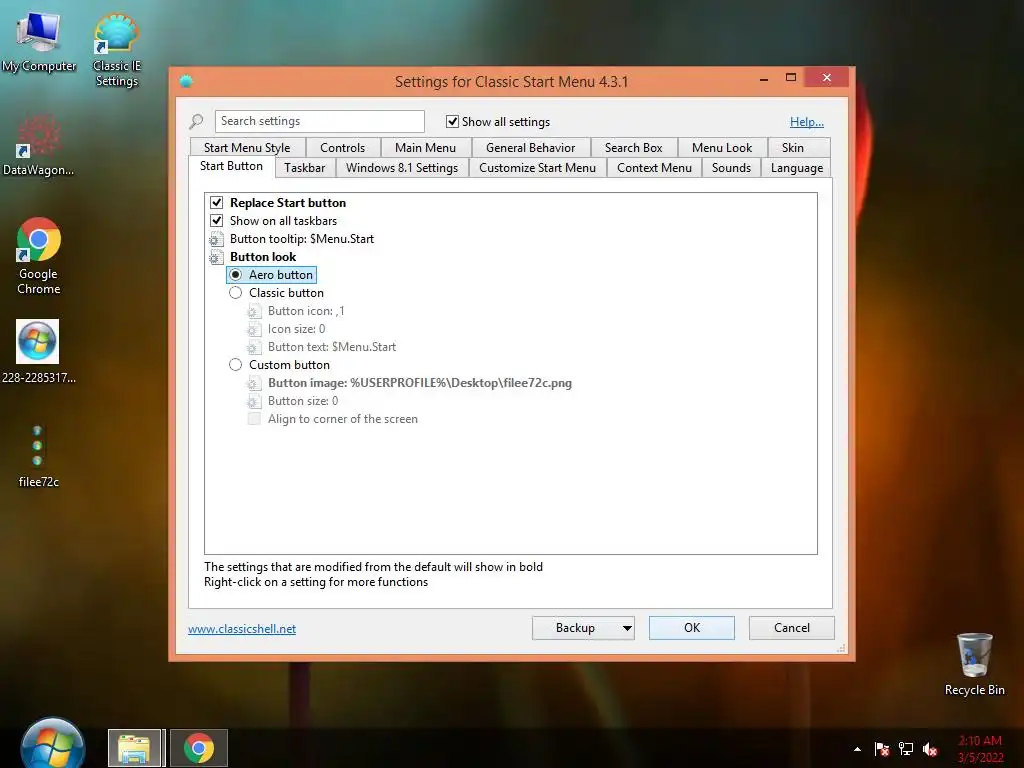Click the gear icon beside Button image
Image resolution: width=1024 pixels, height=768 pixels.
[x=254, y=383]
